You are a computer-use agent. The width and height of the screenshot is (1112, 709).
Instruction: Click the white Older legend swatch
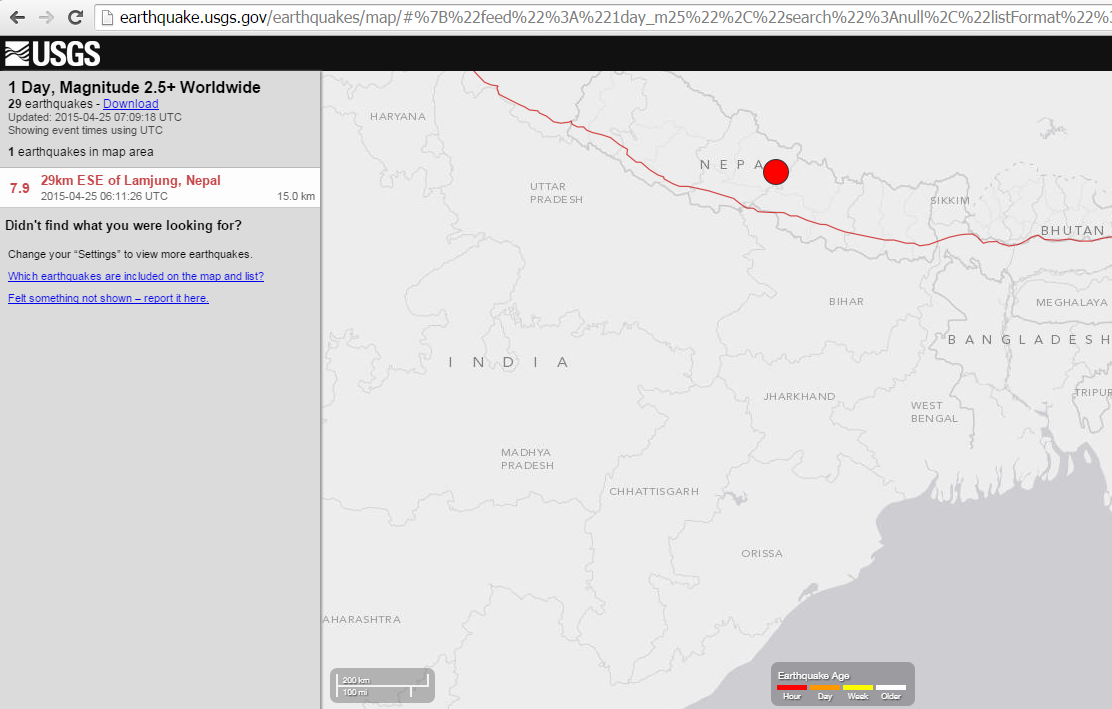(x=890, y=687)
